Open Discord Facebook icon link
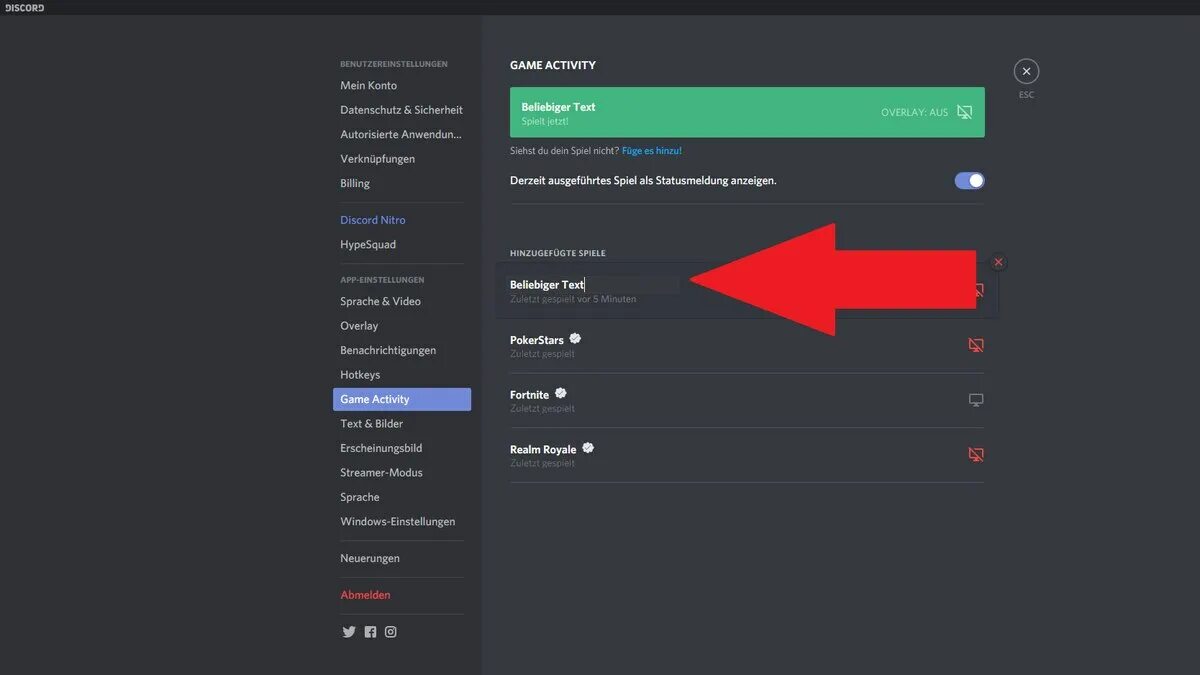 370,632
